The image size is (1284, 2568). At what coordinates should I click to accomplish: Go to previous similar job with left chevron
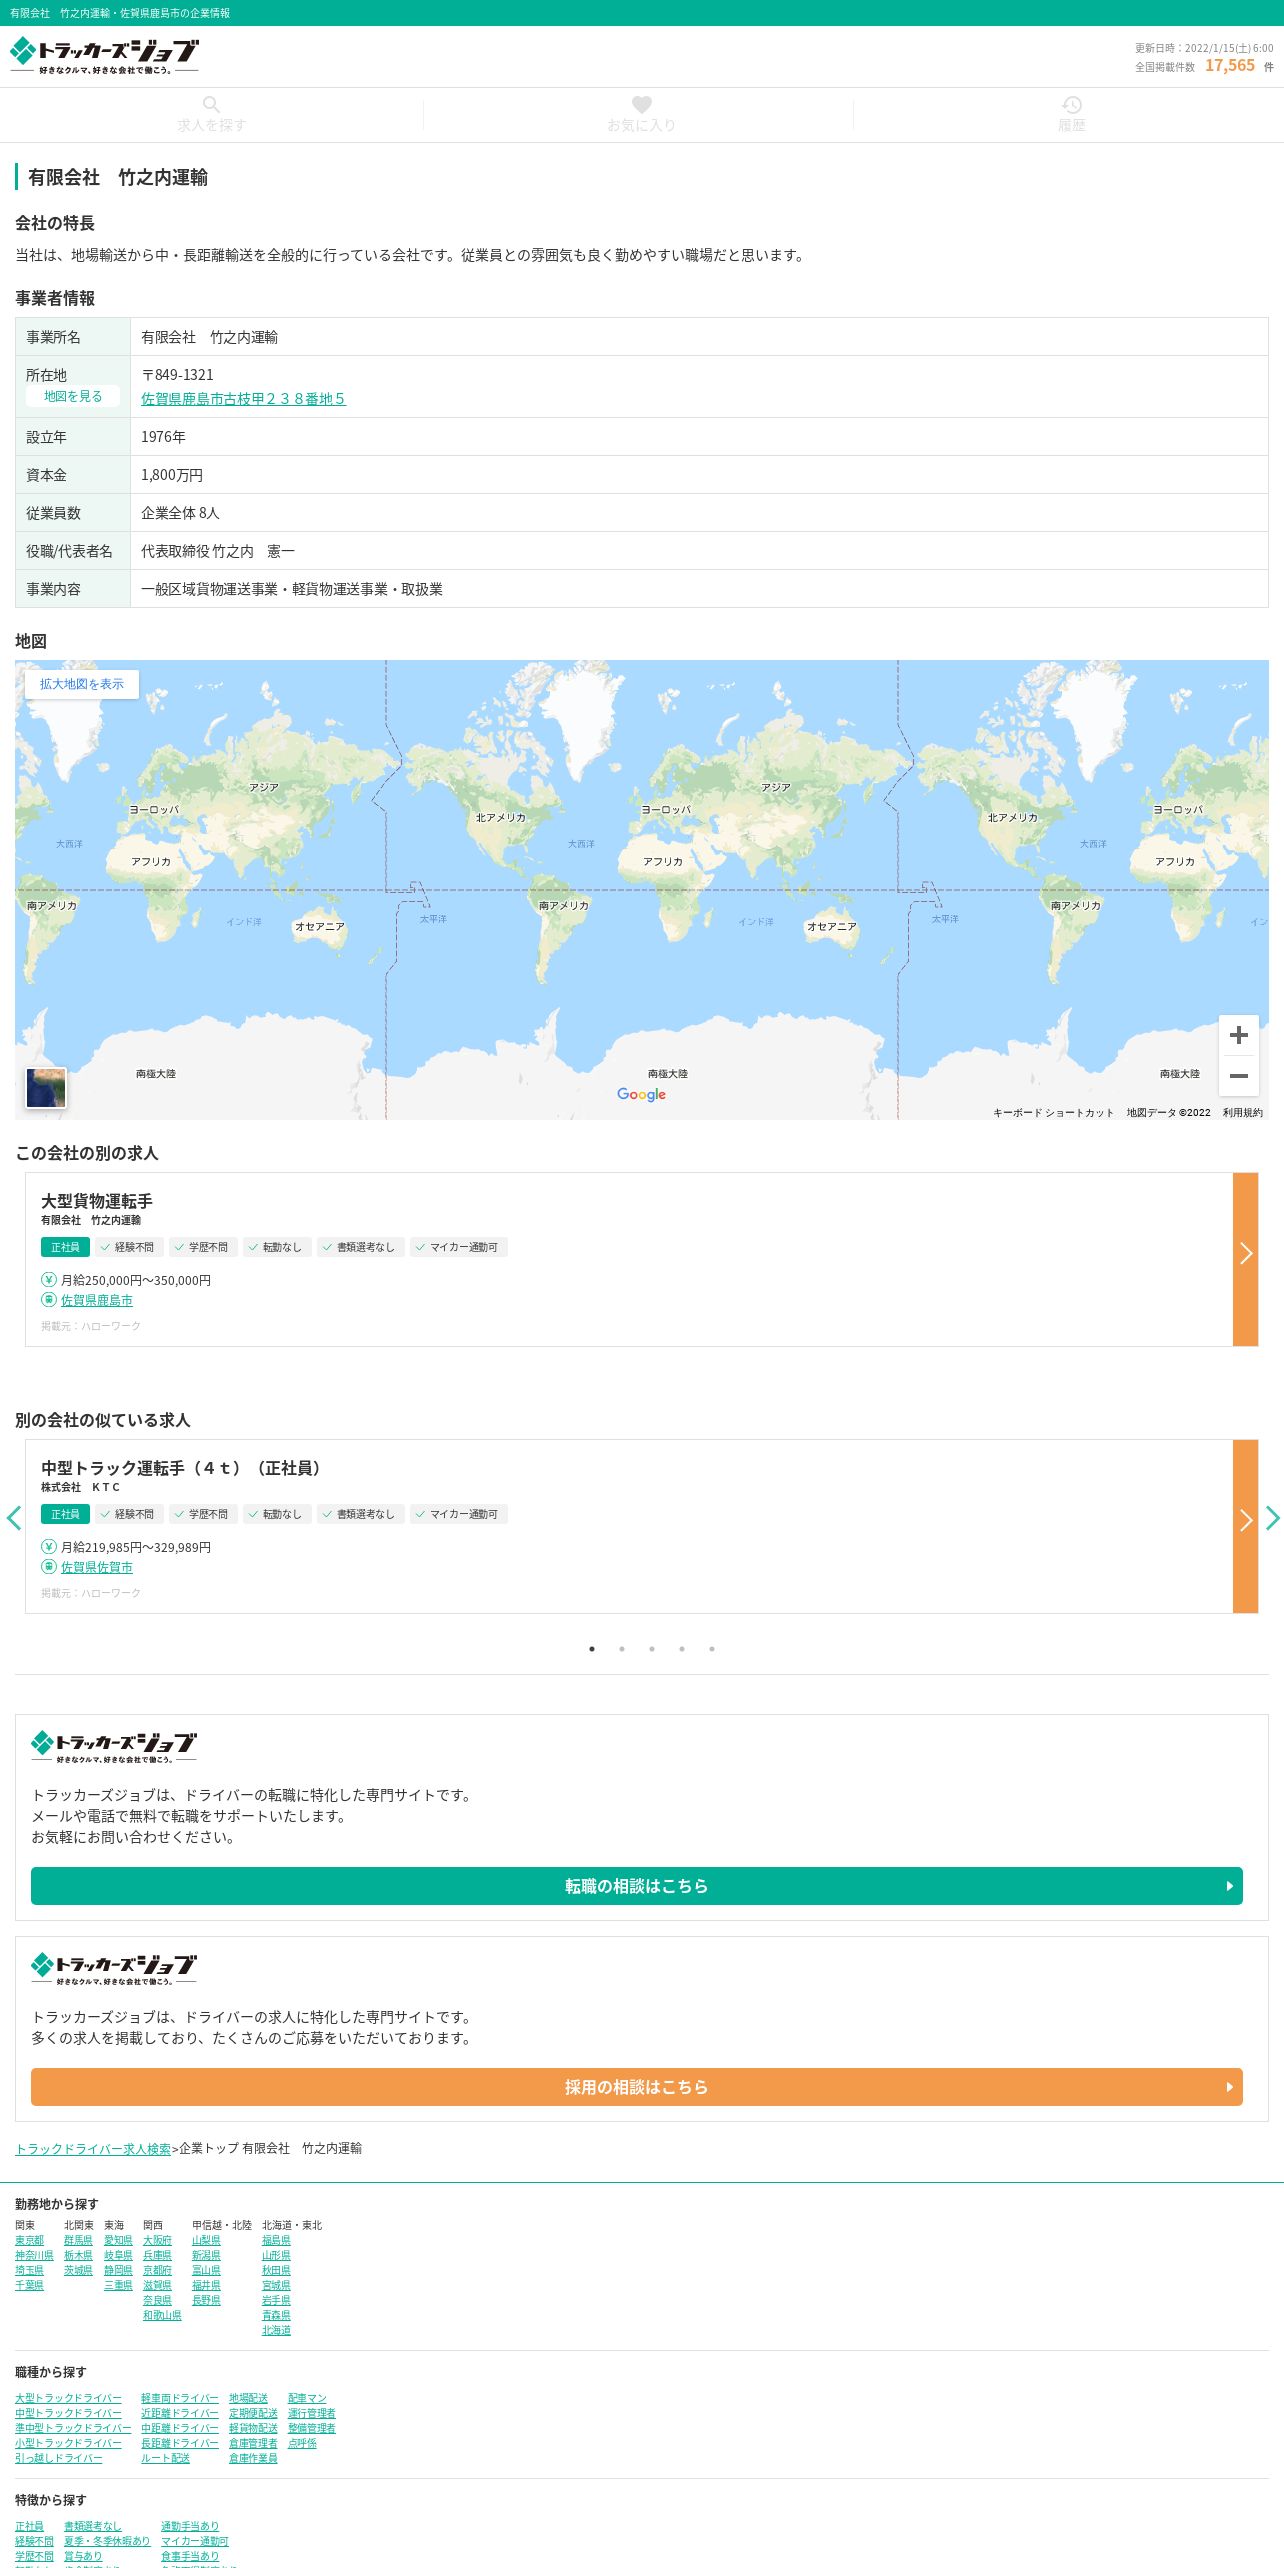click(13, 1518)
